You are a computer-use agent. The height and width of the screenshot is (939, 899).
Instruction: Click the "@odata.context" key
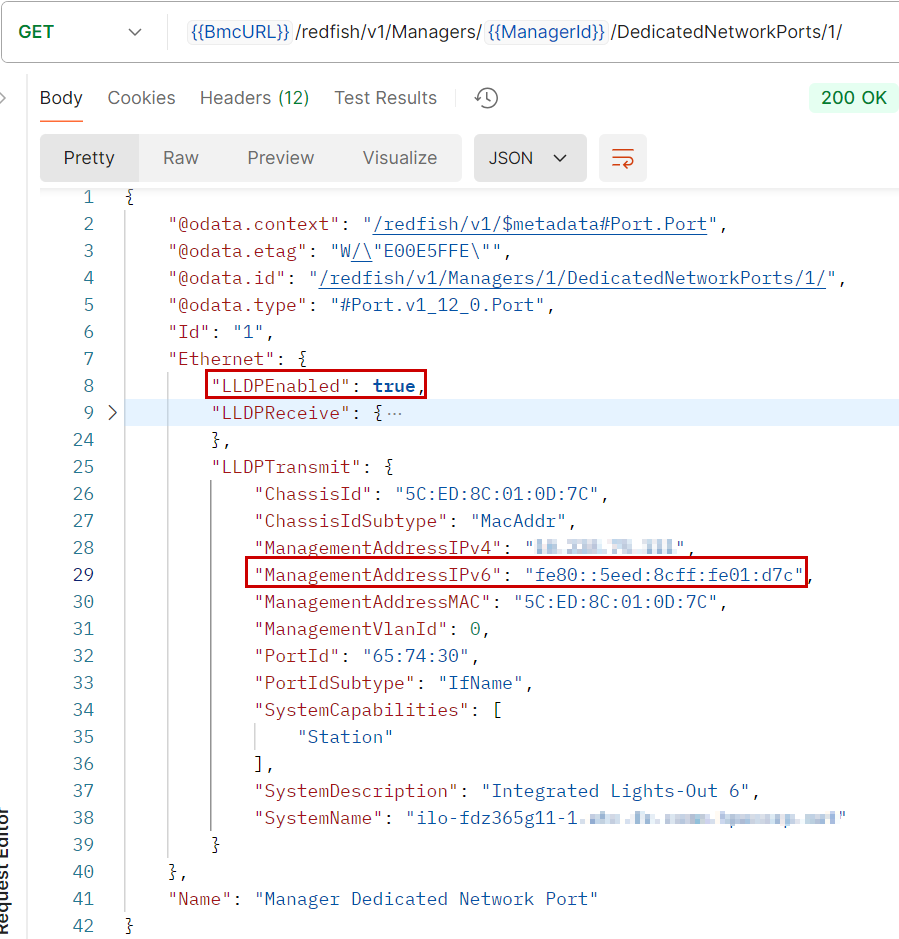254,224
